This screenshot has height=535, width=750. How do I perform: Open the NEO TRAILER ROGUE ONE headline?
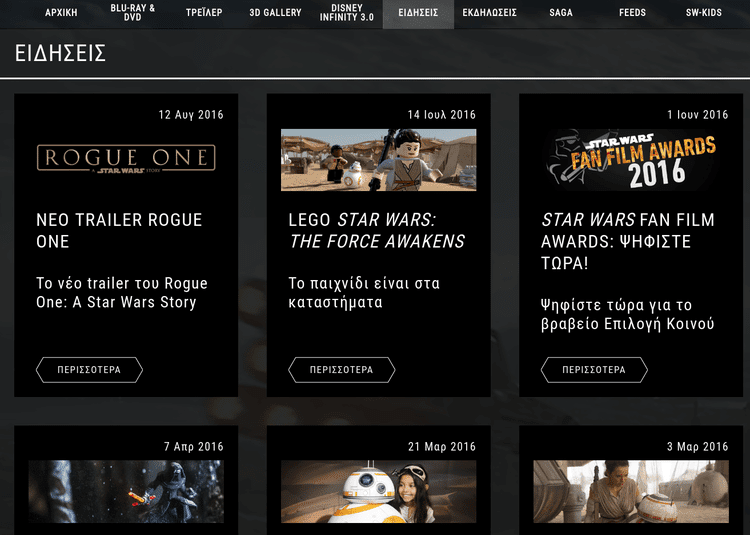coord(119,230)
